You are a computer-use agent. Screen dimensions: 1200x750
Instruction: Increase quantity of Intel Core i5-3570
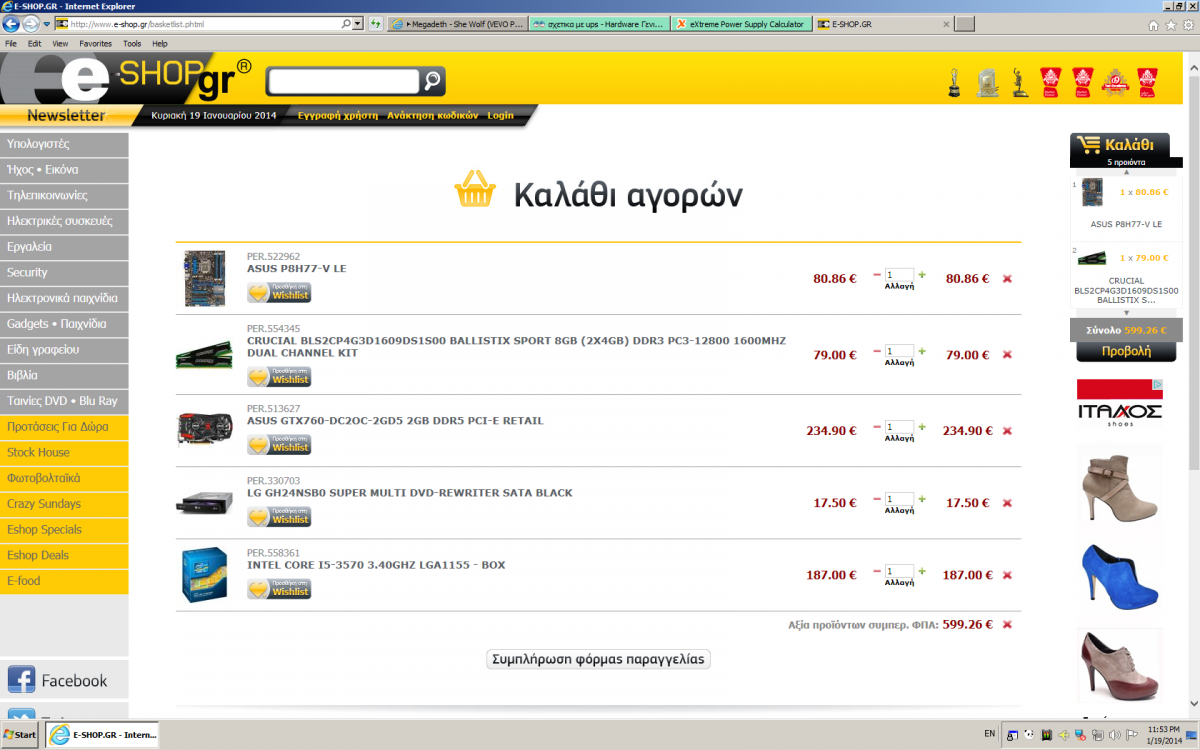(x=922, y=571)
